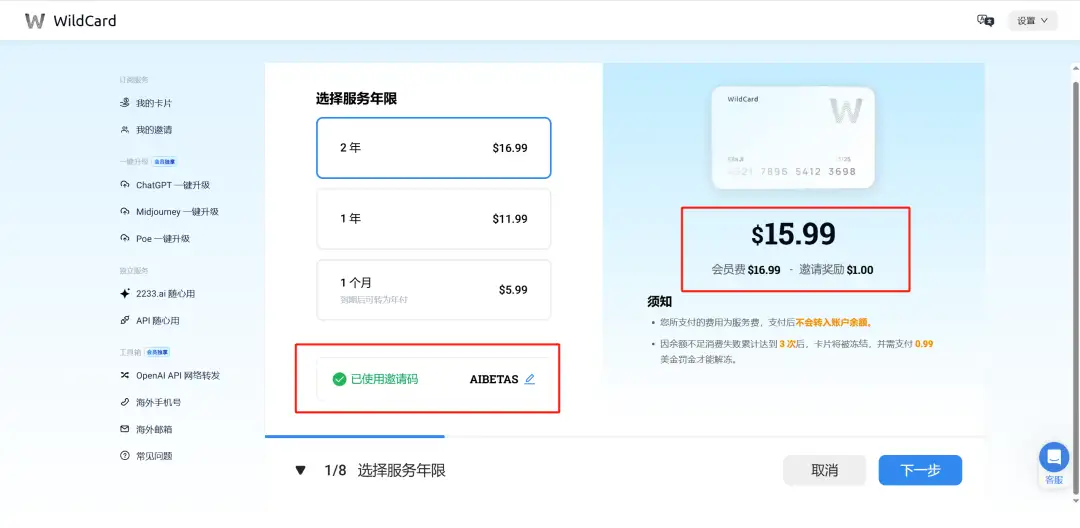
Task: Click the 海外邮箱 envelope icon
Action: tap(125, 429)
